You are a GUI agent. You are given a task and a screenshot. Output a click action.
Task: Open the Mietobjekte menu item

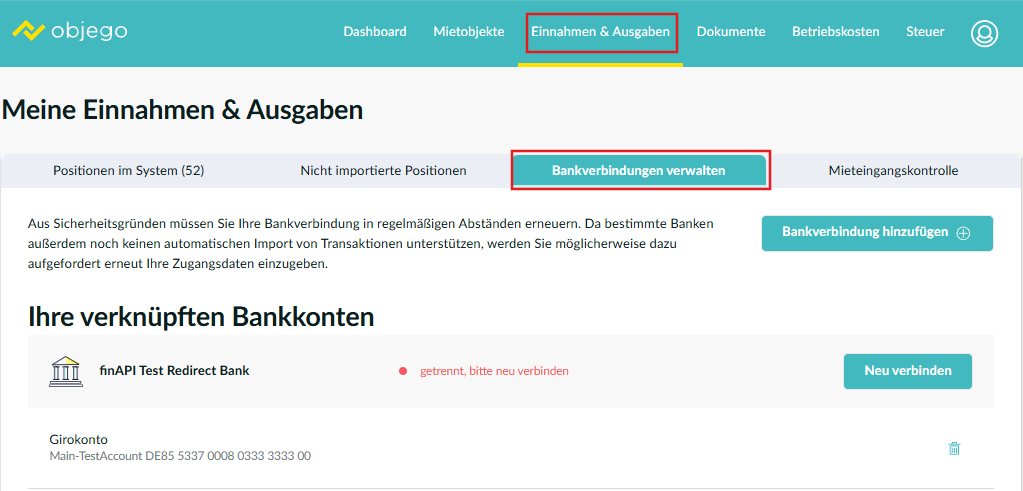[x=469, y=32]
